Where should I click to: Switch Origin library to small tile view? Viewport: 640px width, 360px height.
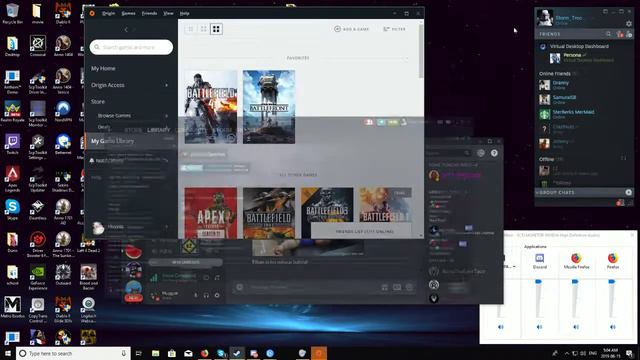click(191, 29)
